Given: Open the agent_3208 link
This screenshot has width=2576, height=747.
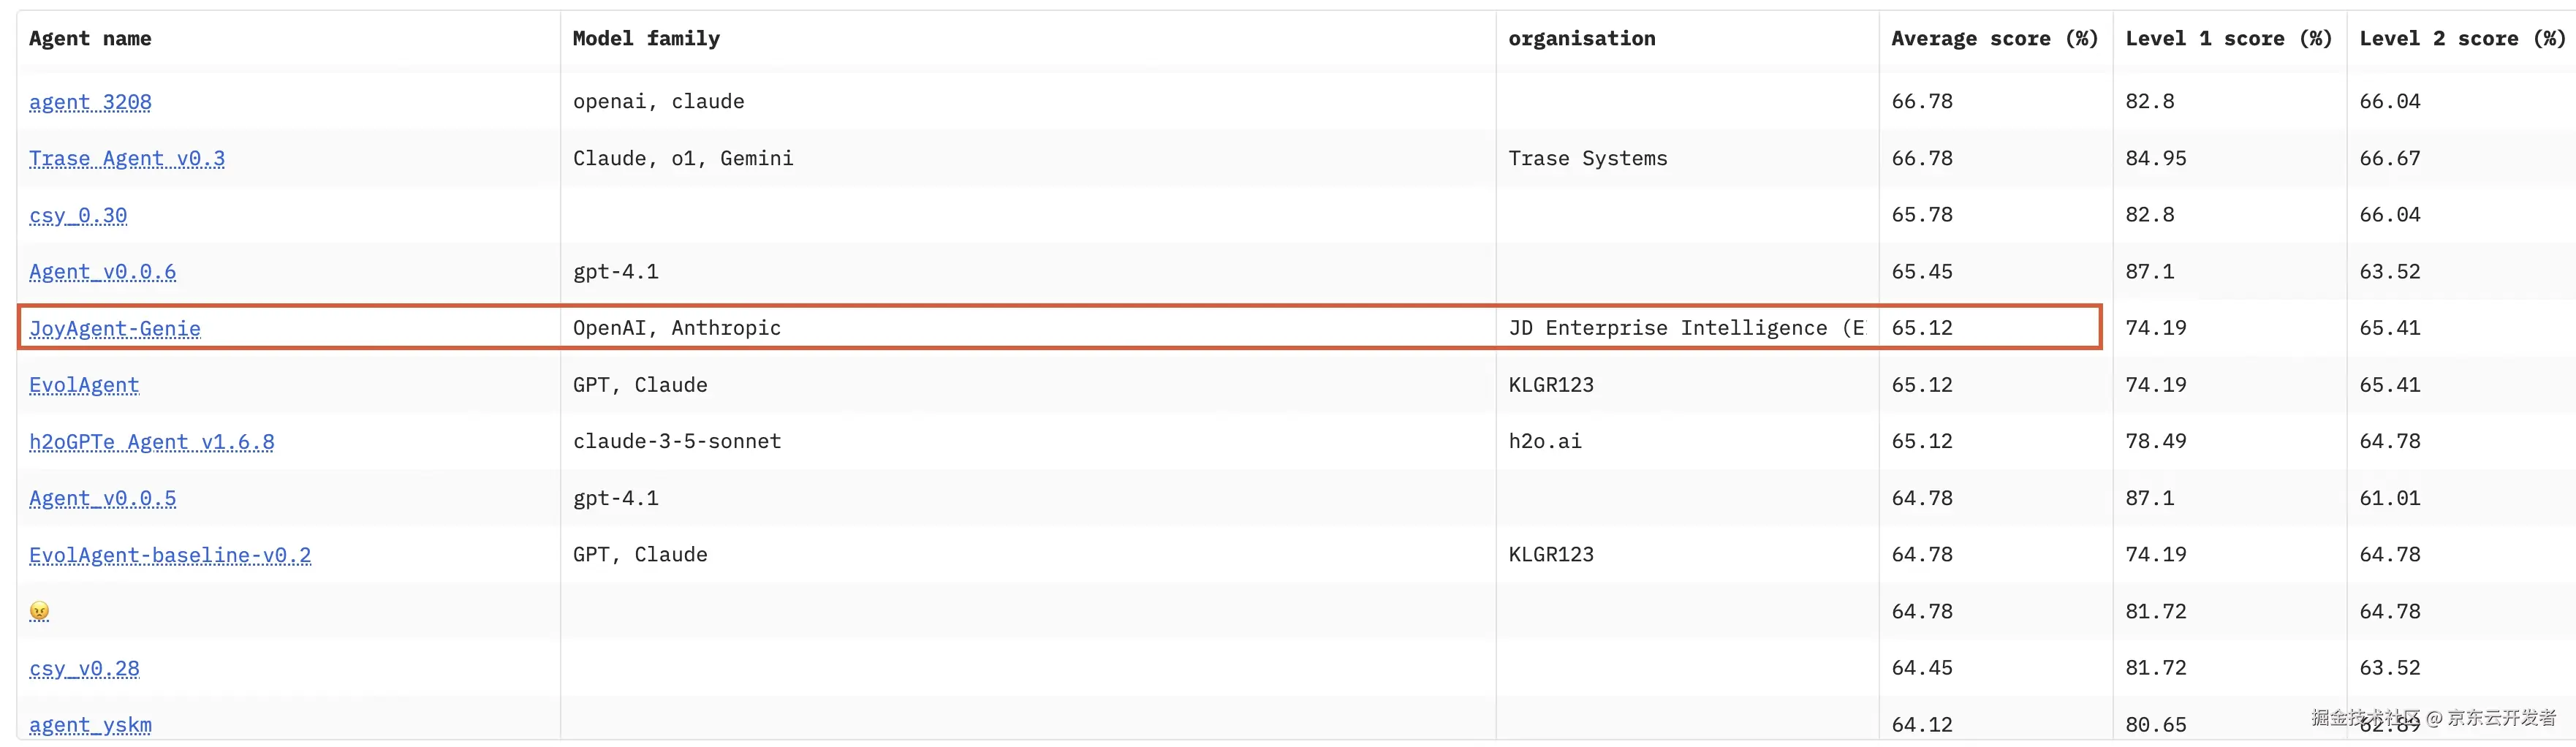Looking at the screenshot, I should pyautogui.click(x=90, y=102).
